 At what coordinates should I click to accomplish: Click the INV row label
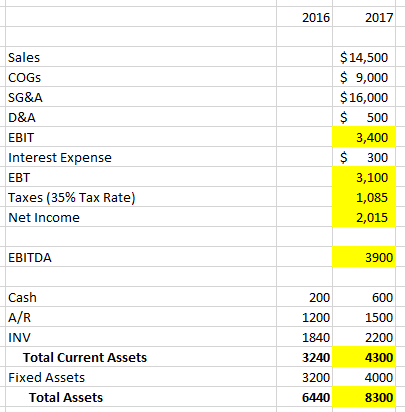[19, 337]
